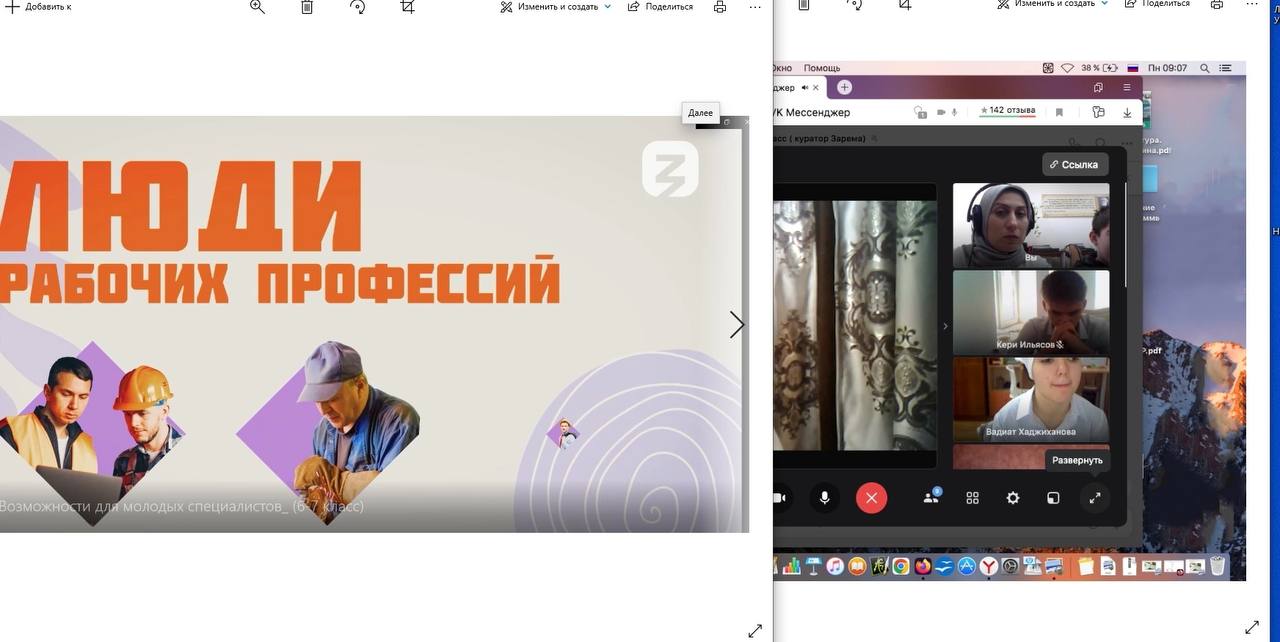This screenshot has width=1280, height=642.
Task: Open a new browser tab with the plus button
Action: tap(844, 88)
